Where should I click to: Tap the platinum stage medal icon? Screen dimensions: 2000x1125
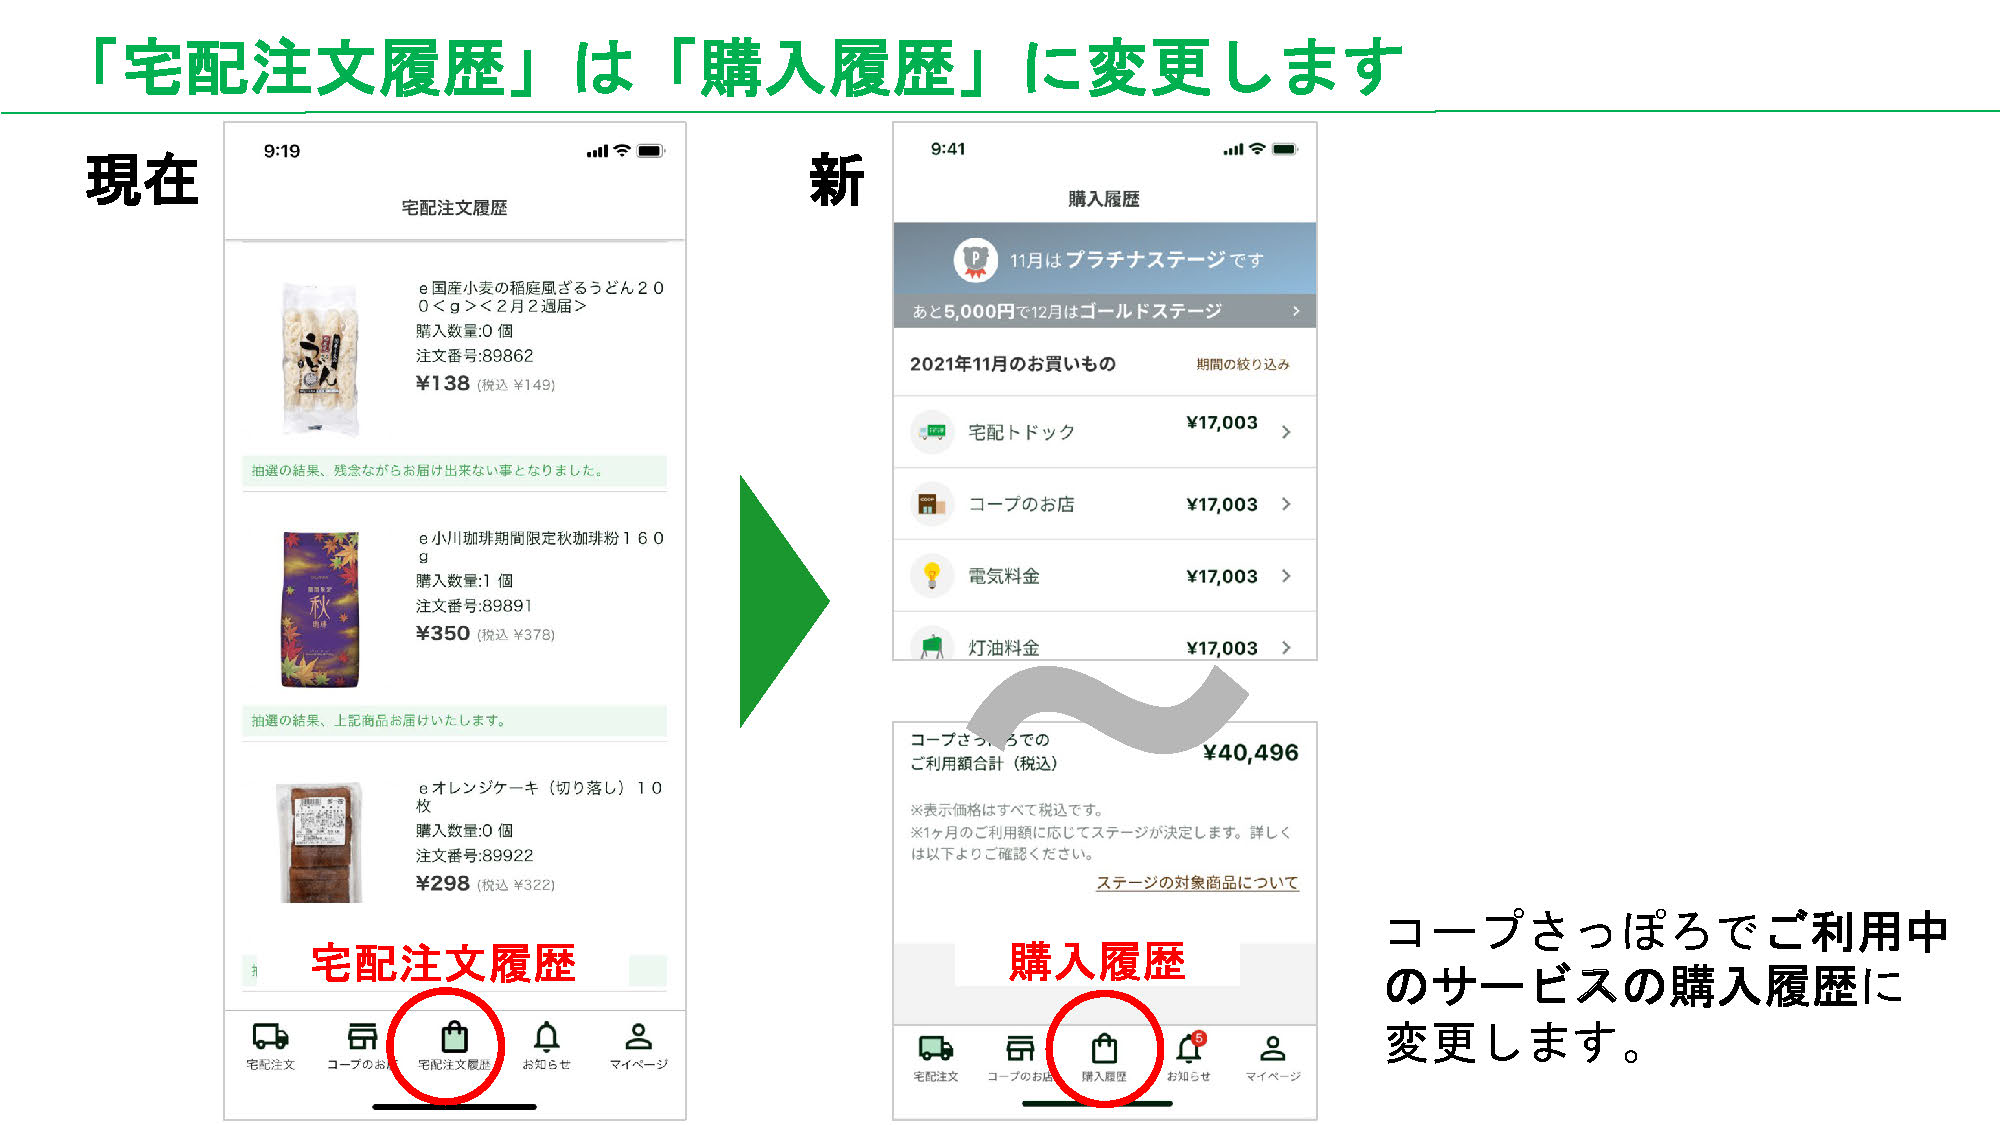975,260
